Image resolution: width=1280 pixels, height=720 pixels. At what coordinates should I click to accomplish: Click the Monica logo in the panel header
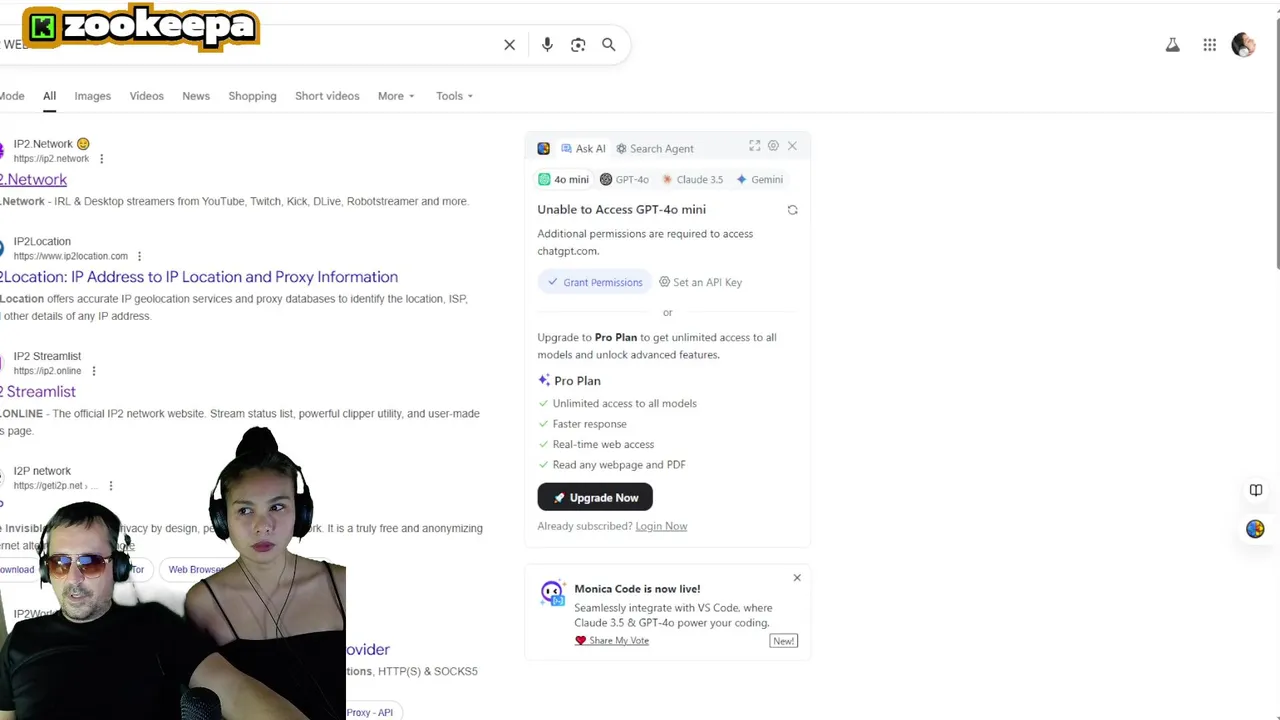[543, 148]
